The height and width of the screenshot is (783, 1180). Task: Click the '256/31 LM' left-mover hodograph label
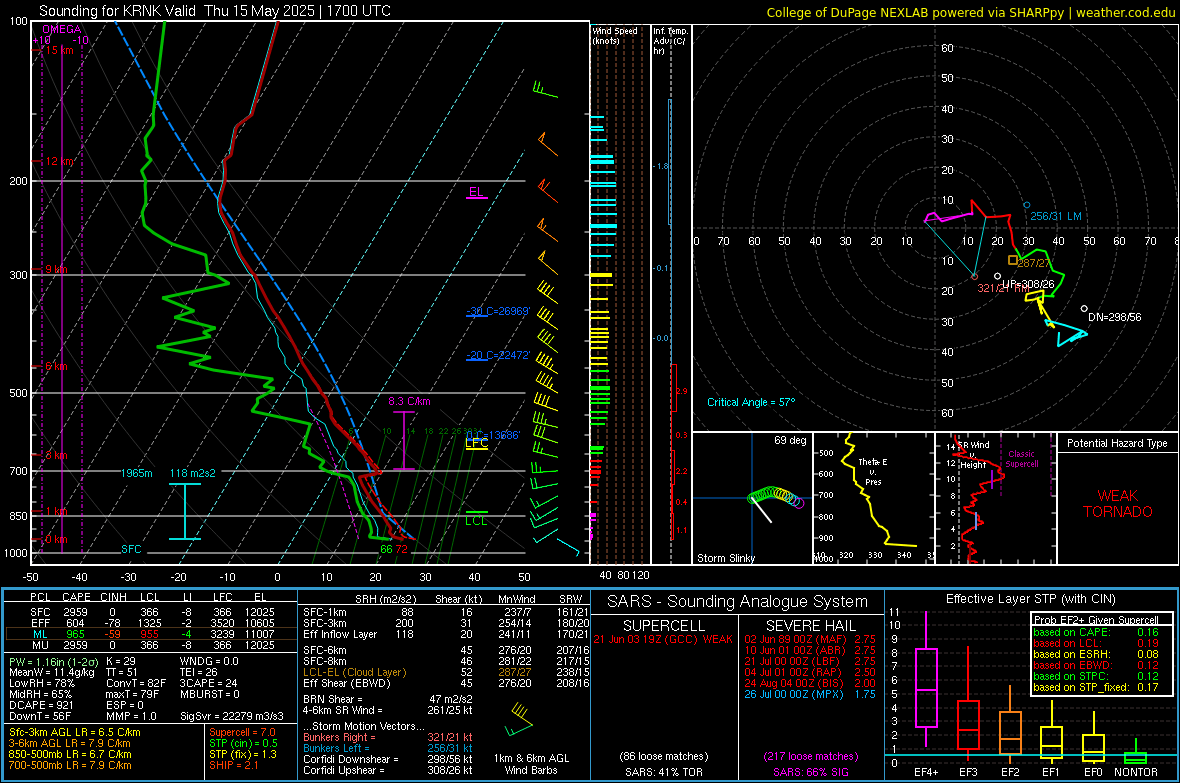[x=1056, y=216]
